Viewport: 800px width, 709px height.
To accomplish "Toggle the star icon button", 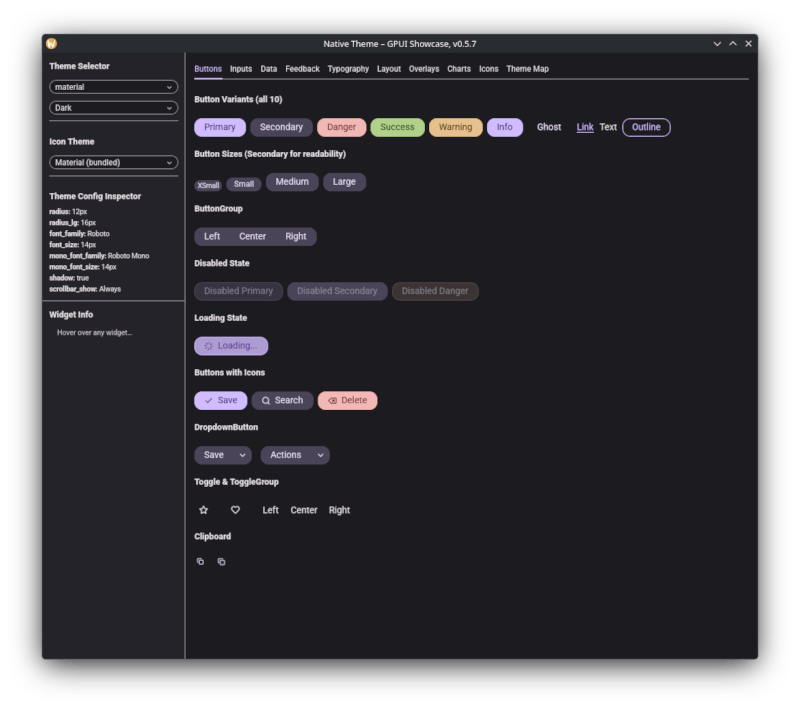I will (204, 510).
